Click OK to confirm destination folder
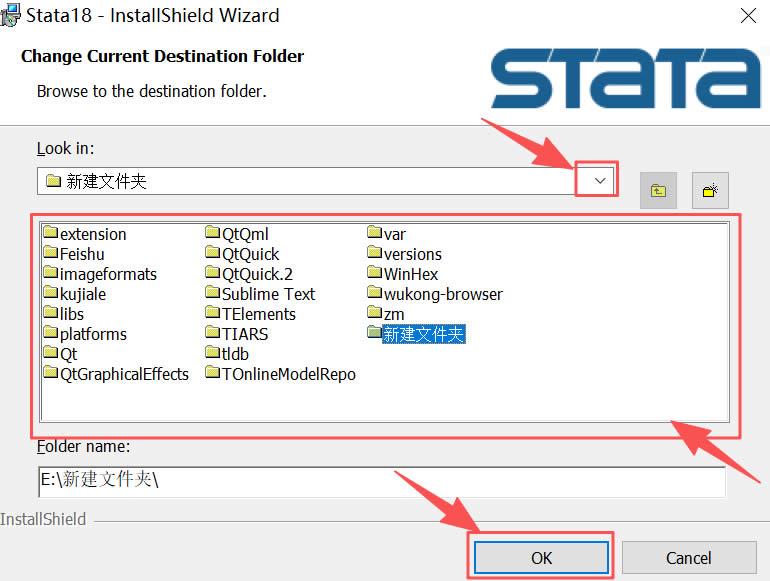The height and width of the screenshot is (581, 770). coord(541,557)
